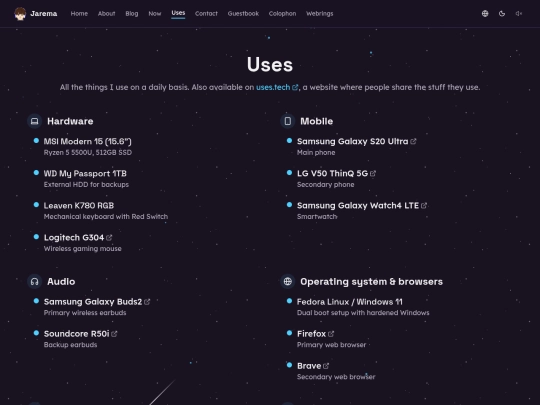Open the Webrings page
This screenshot has height=405, width=540.
[320, 14]
